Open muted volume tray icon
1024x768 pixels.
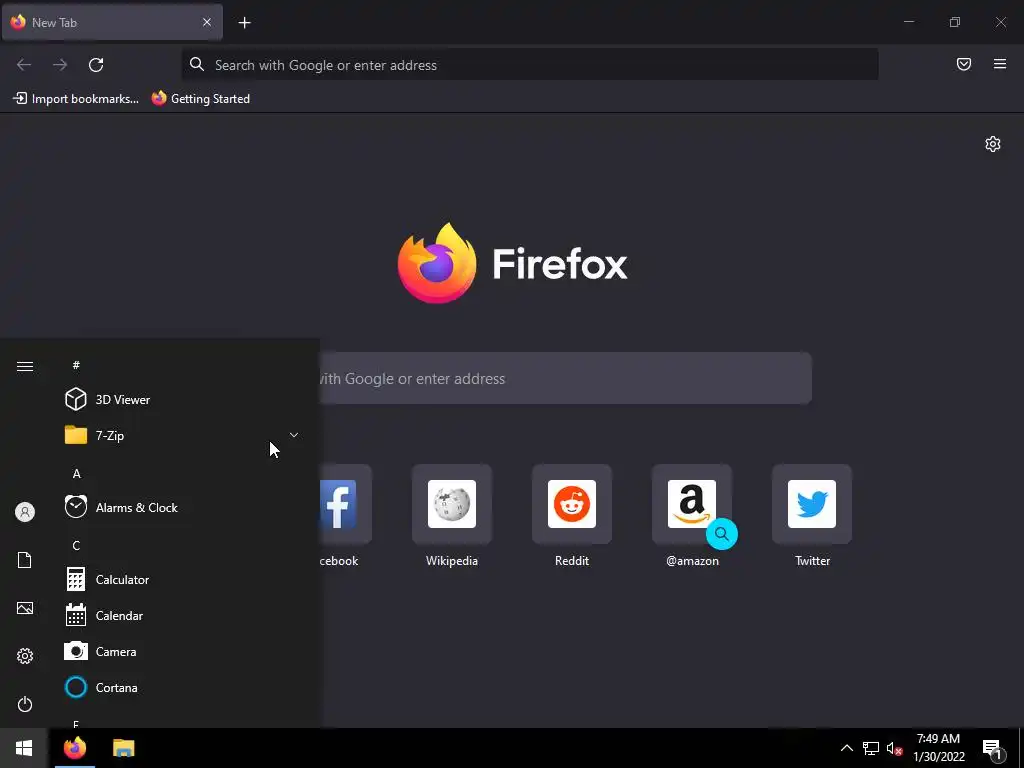point(895,748)
